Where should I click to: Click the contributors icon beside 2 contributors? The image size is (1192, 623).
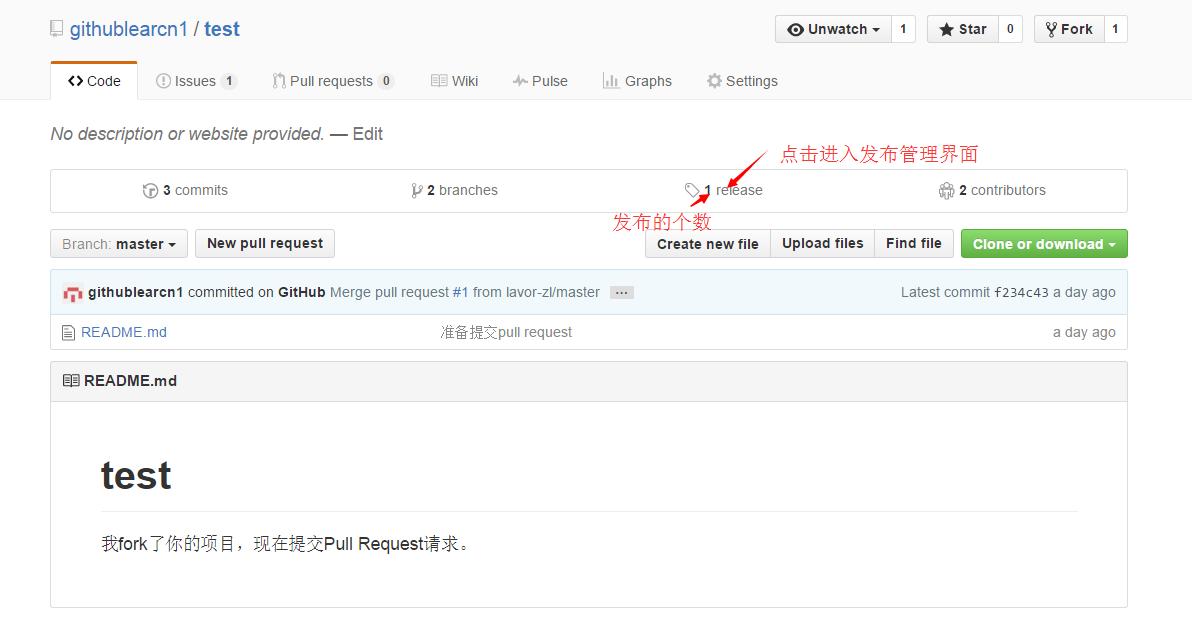pyautogui.click(x=946, y=190)
